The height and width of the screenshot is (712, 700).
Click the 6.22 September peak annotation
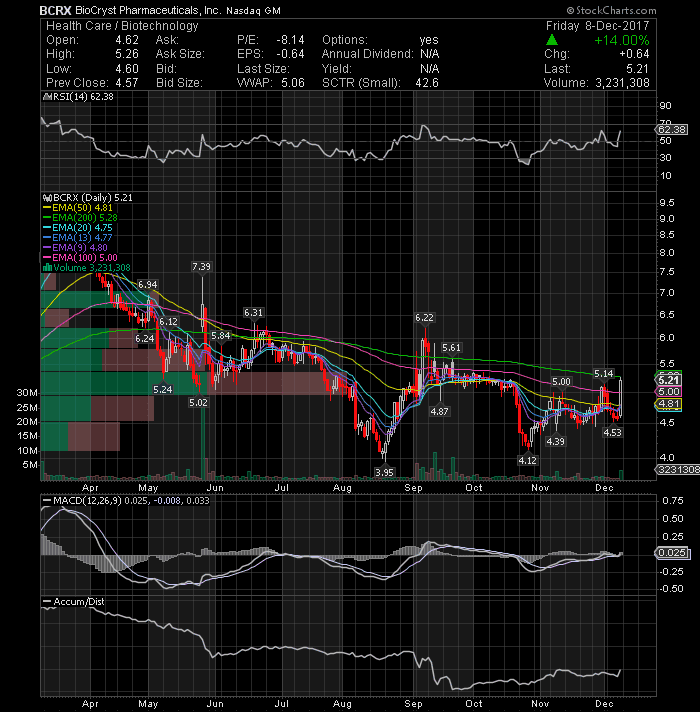[x=424, y=317]
